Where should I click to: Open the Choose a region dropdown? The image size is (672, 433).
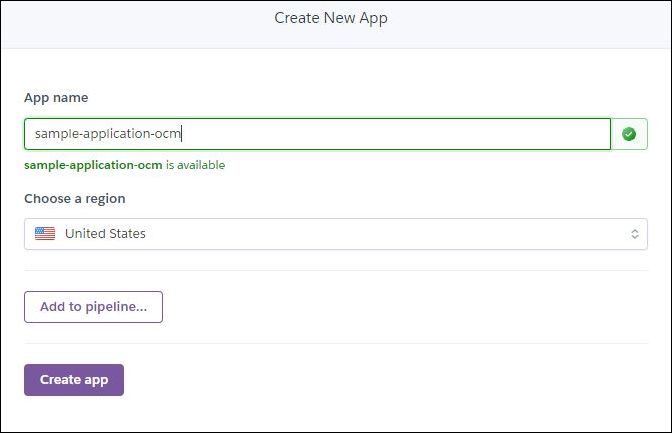(x=335, y=234)
